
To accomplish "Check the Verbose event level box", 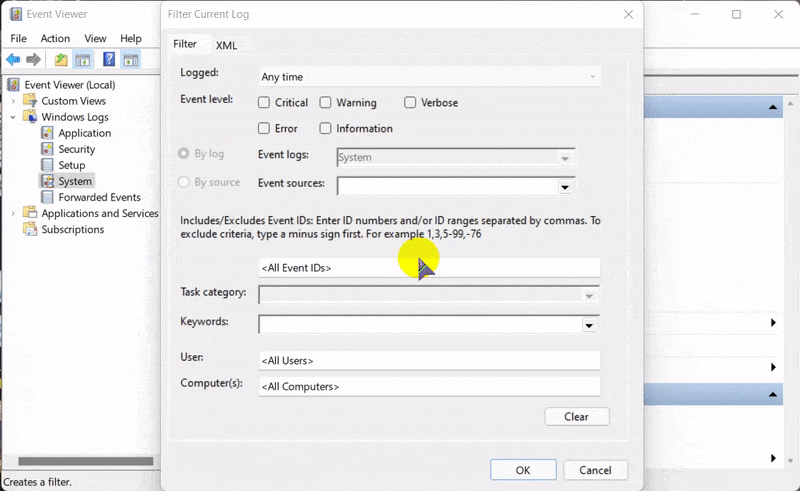I will pos(410,103).
